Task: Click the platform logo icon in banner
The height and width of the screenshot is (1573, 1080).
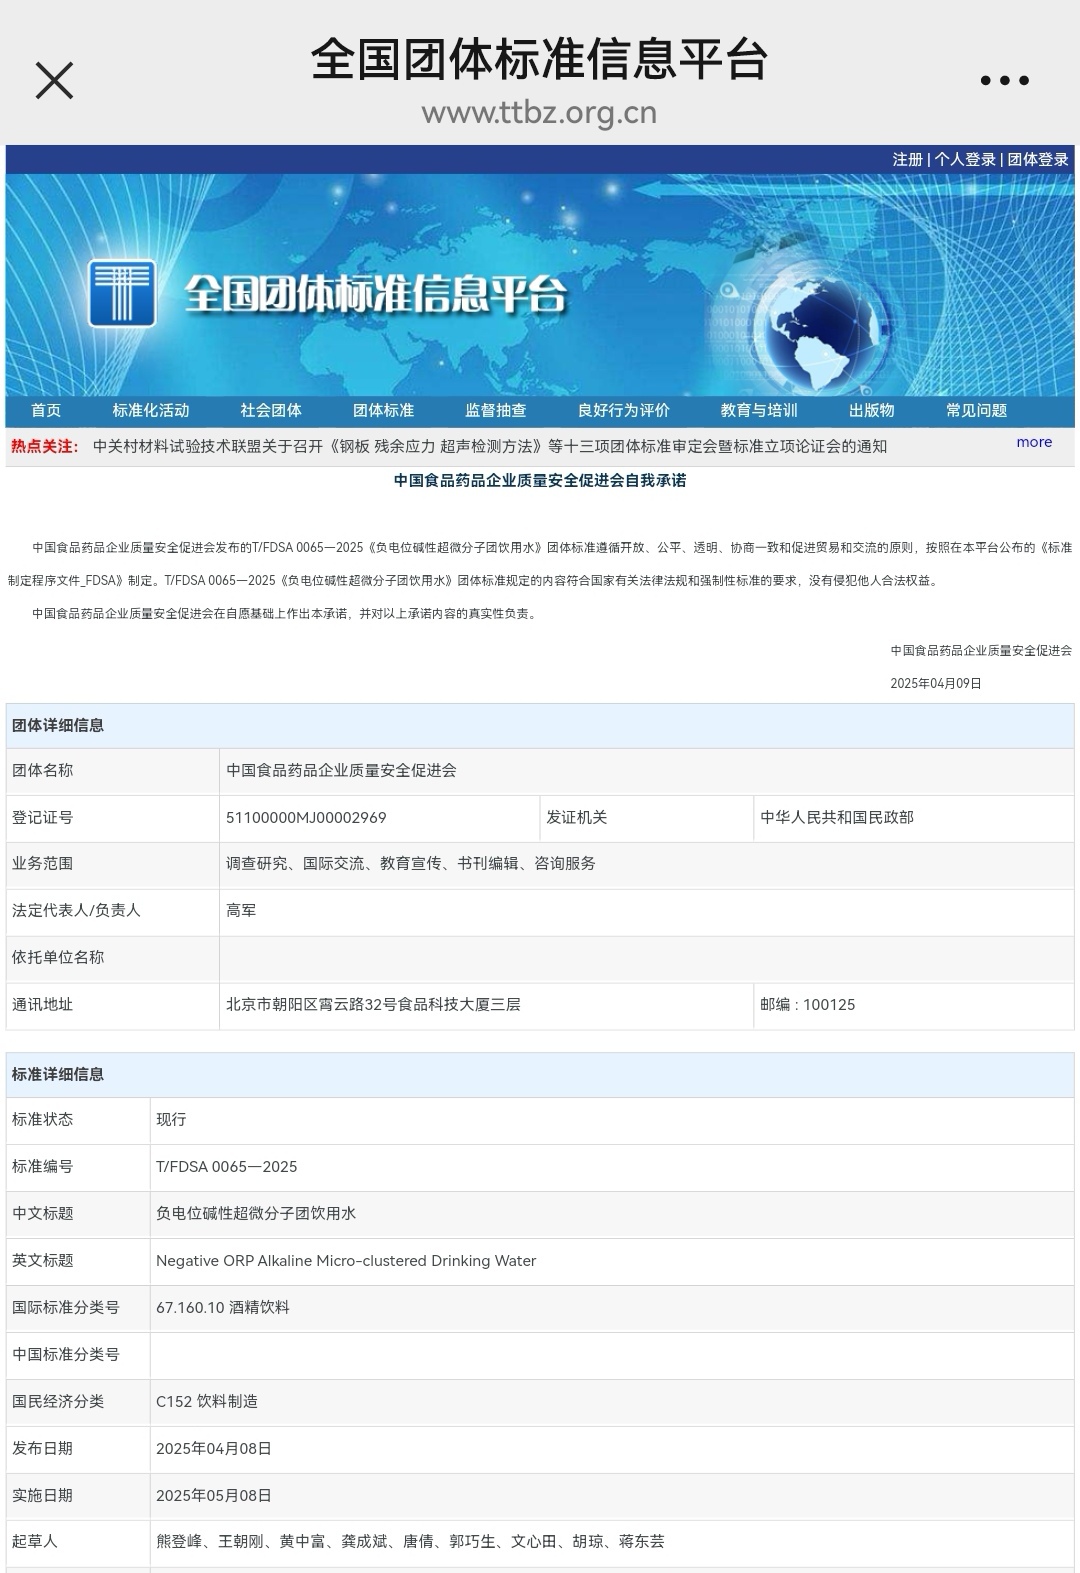Action: [122, 293]
